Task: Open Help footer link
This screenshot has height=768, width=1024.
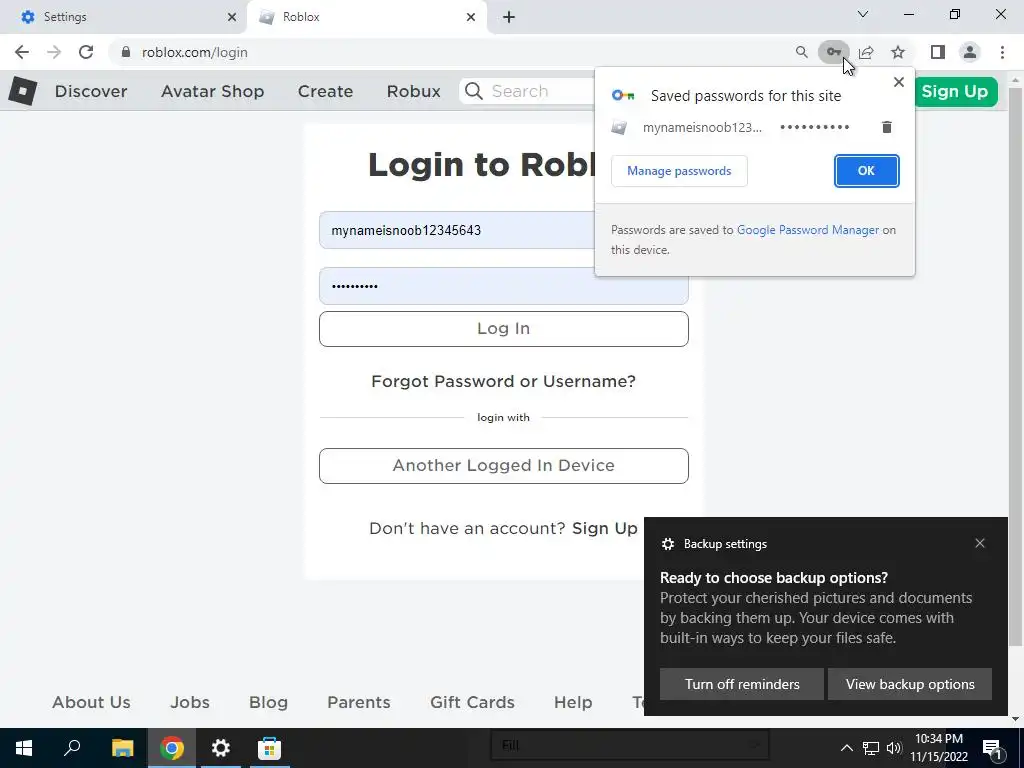Action: (573, 703)
